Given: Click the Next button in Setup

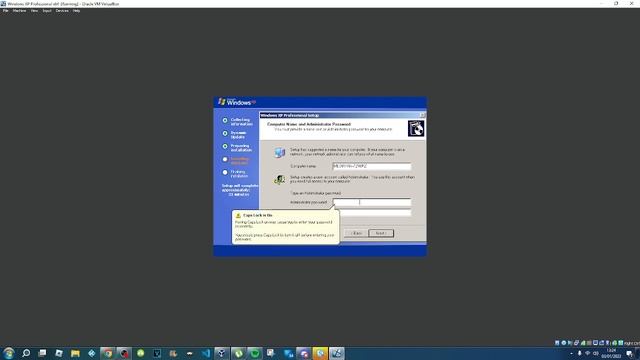Looking at the screenshot, I should click(x=381, y=233).
